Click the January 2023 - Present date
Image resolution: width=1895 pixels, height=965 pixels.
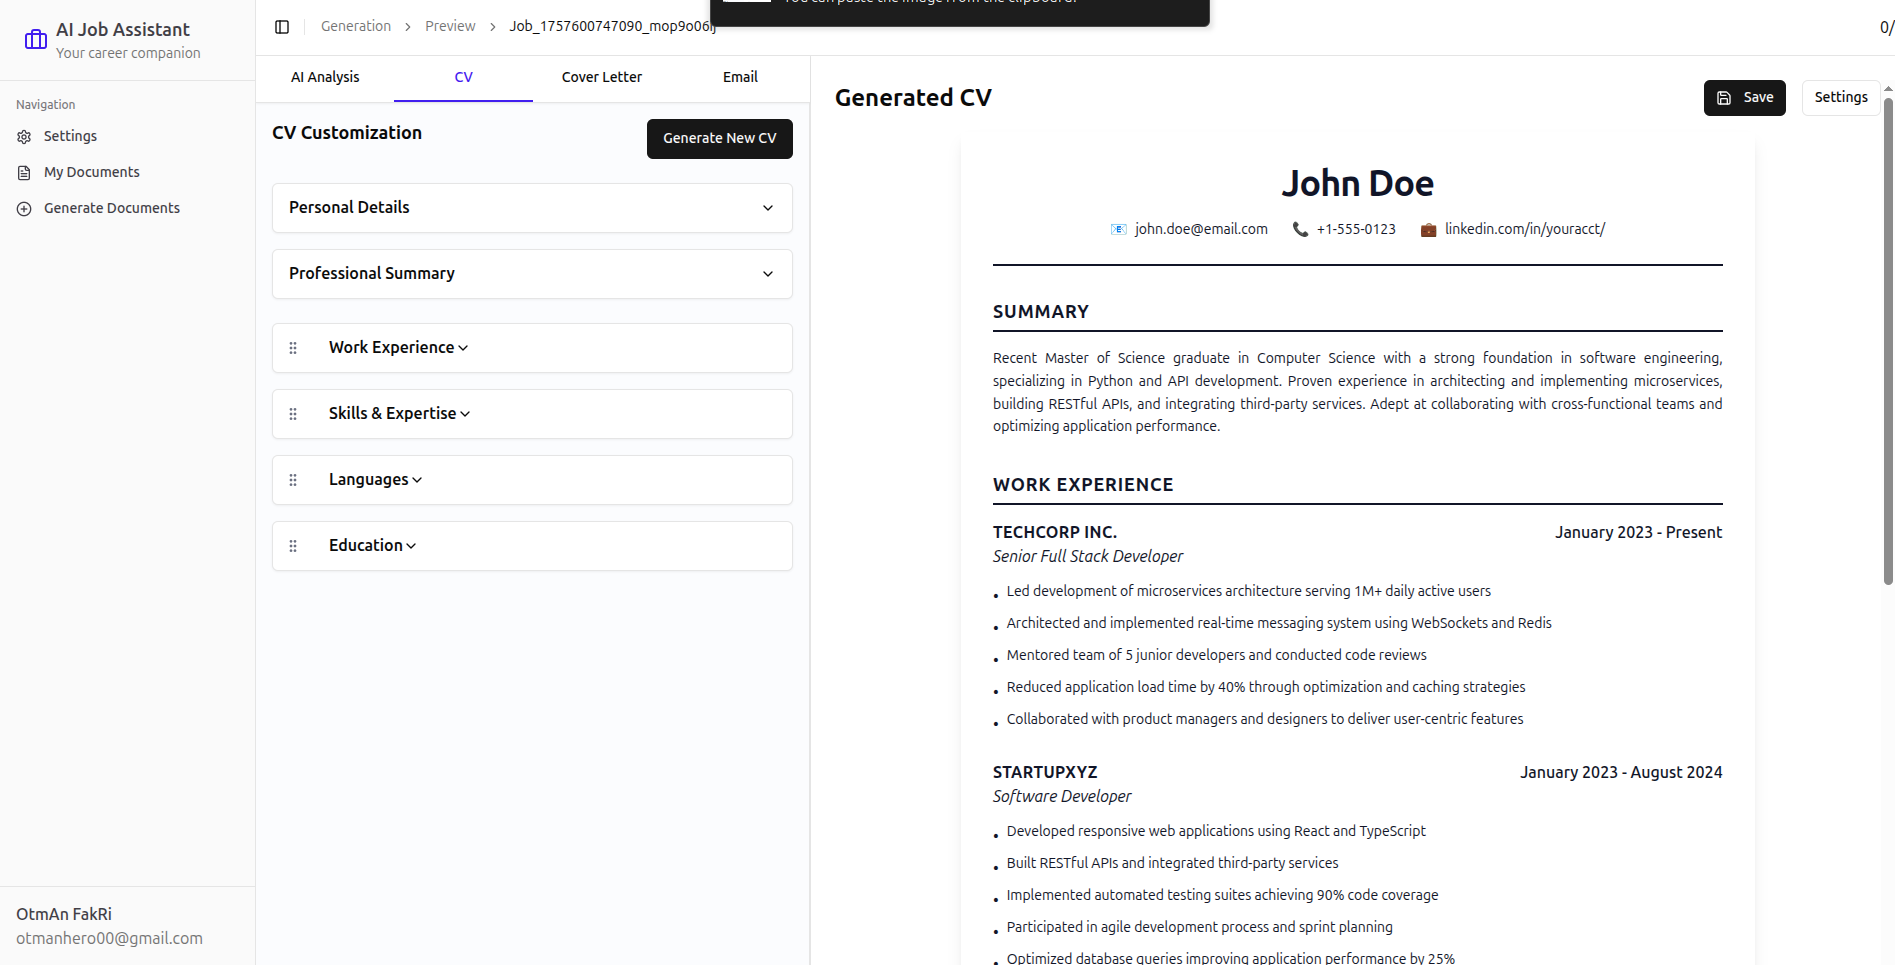(x=1638, y=533)
